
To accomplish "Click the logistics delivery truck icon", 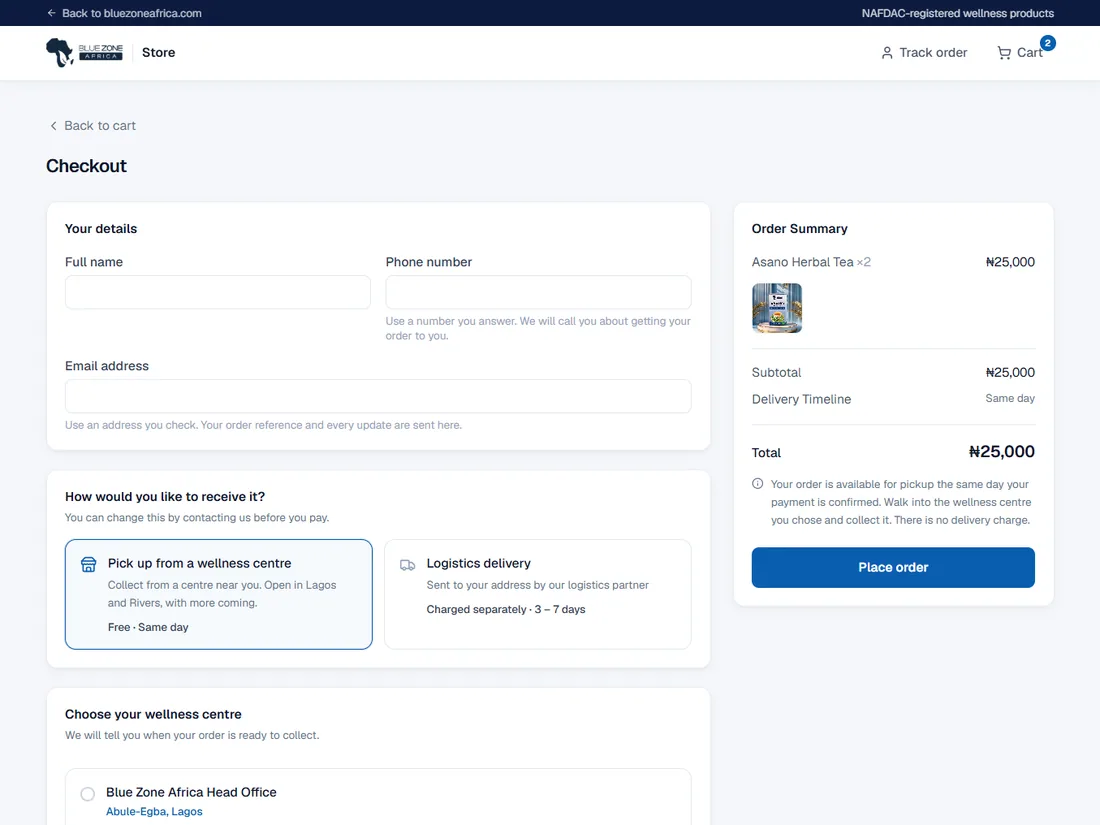I will pyautogui.click(x=407, y=565).
